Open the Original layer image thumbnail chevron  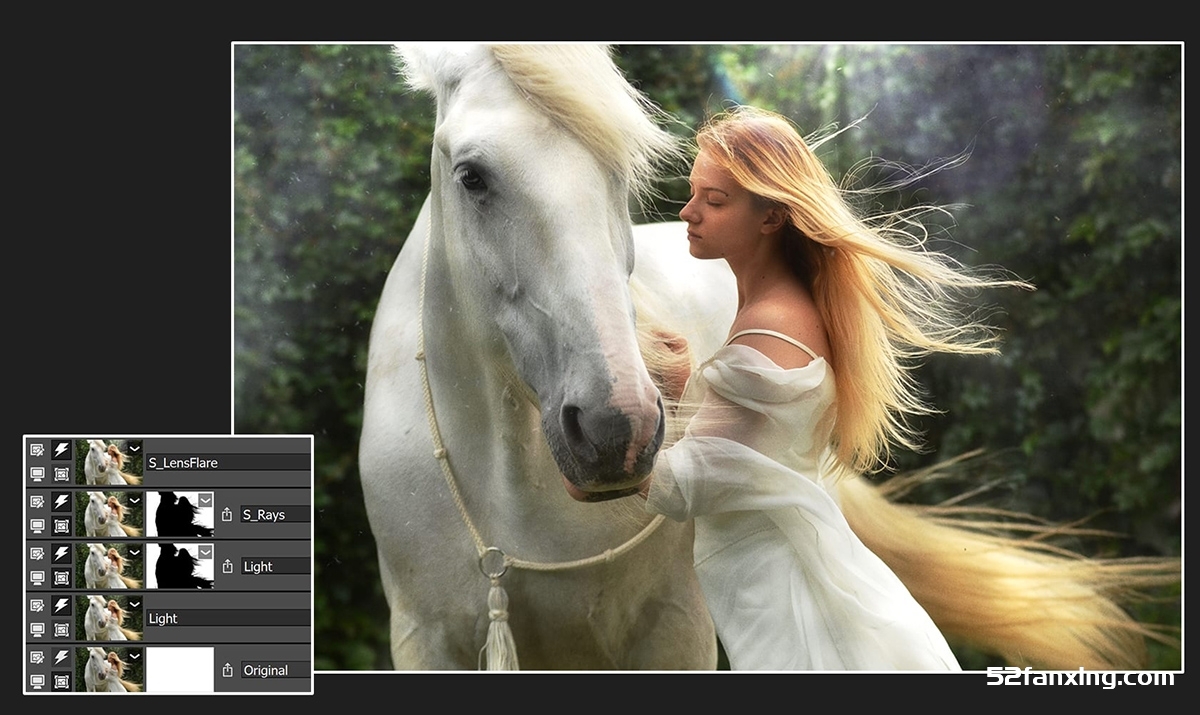(x=135, y=656)
